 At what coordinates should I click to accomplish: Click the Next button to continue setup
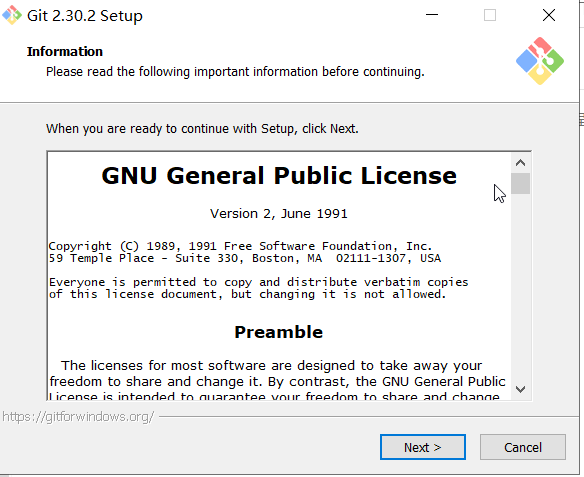[x=423, y=447]
